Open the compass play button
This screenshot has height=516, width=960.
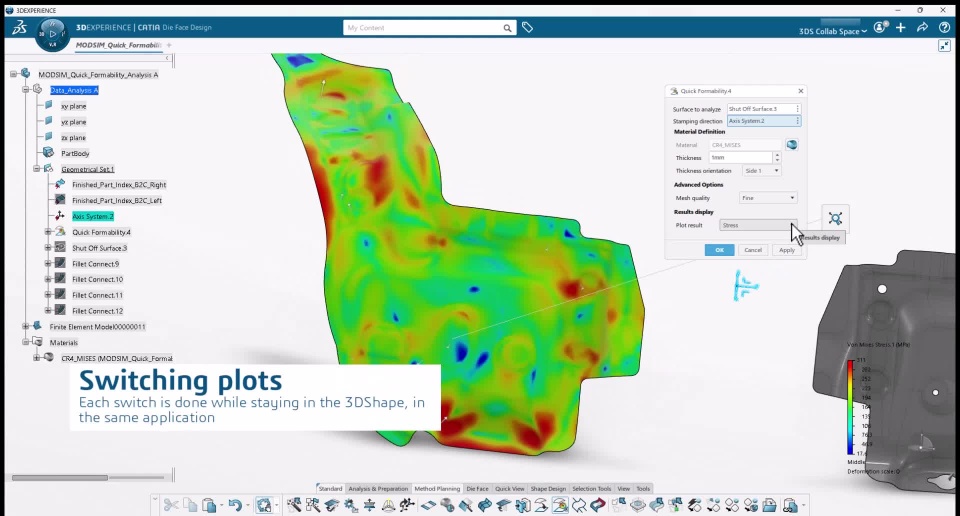tap(53, 34)
